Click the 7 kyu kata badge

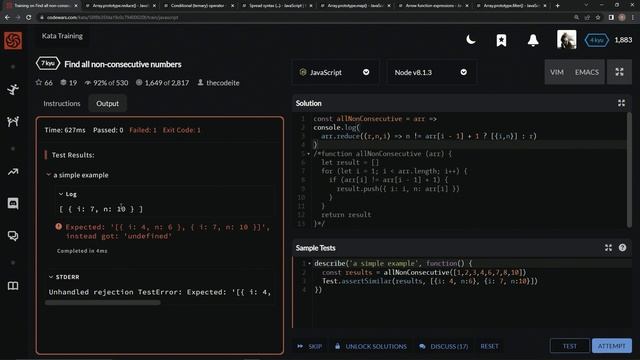pos(48,64)
